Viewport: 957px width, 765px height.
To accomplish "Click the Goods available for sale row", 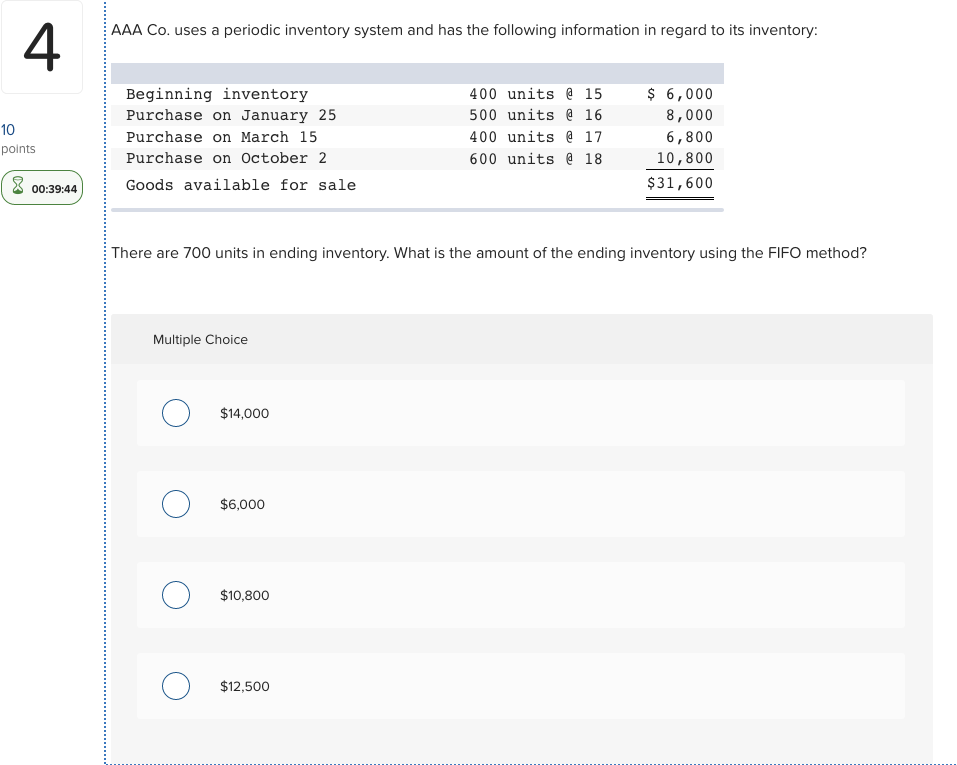I will pos(240,184).
